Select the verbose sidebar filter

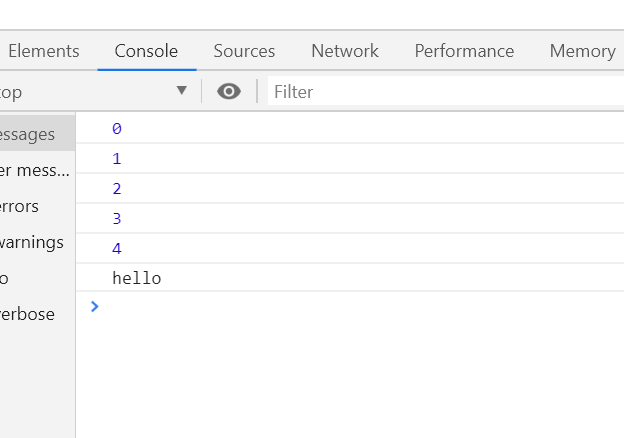[x=28, y=314]
